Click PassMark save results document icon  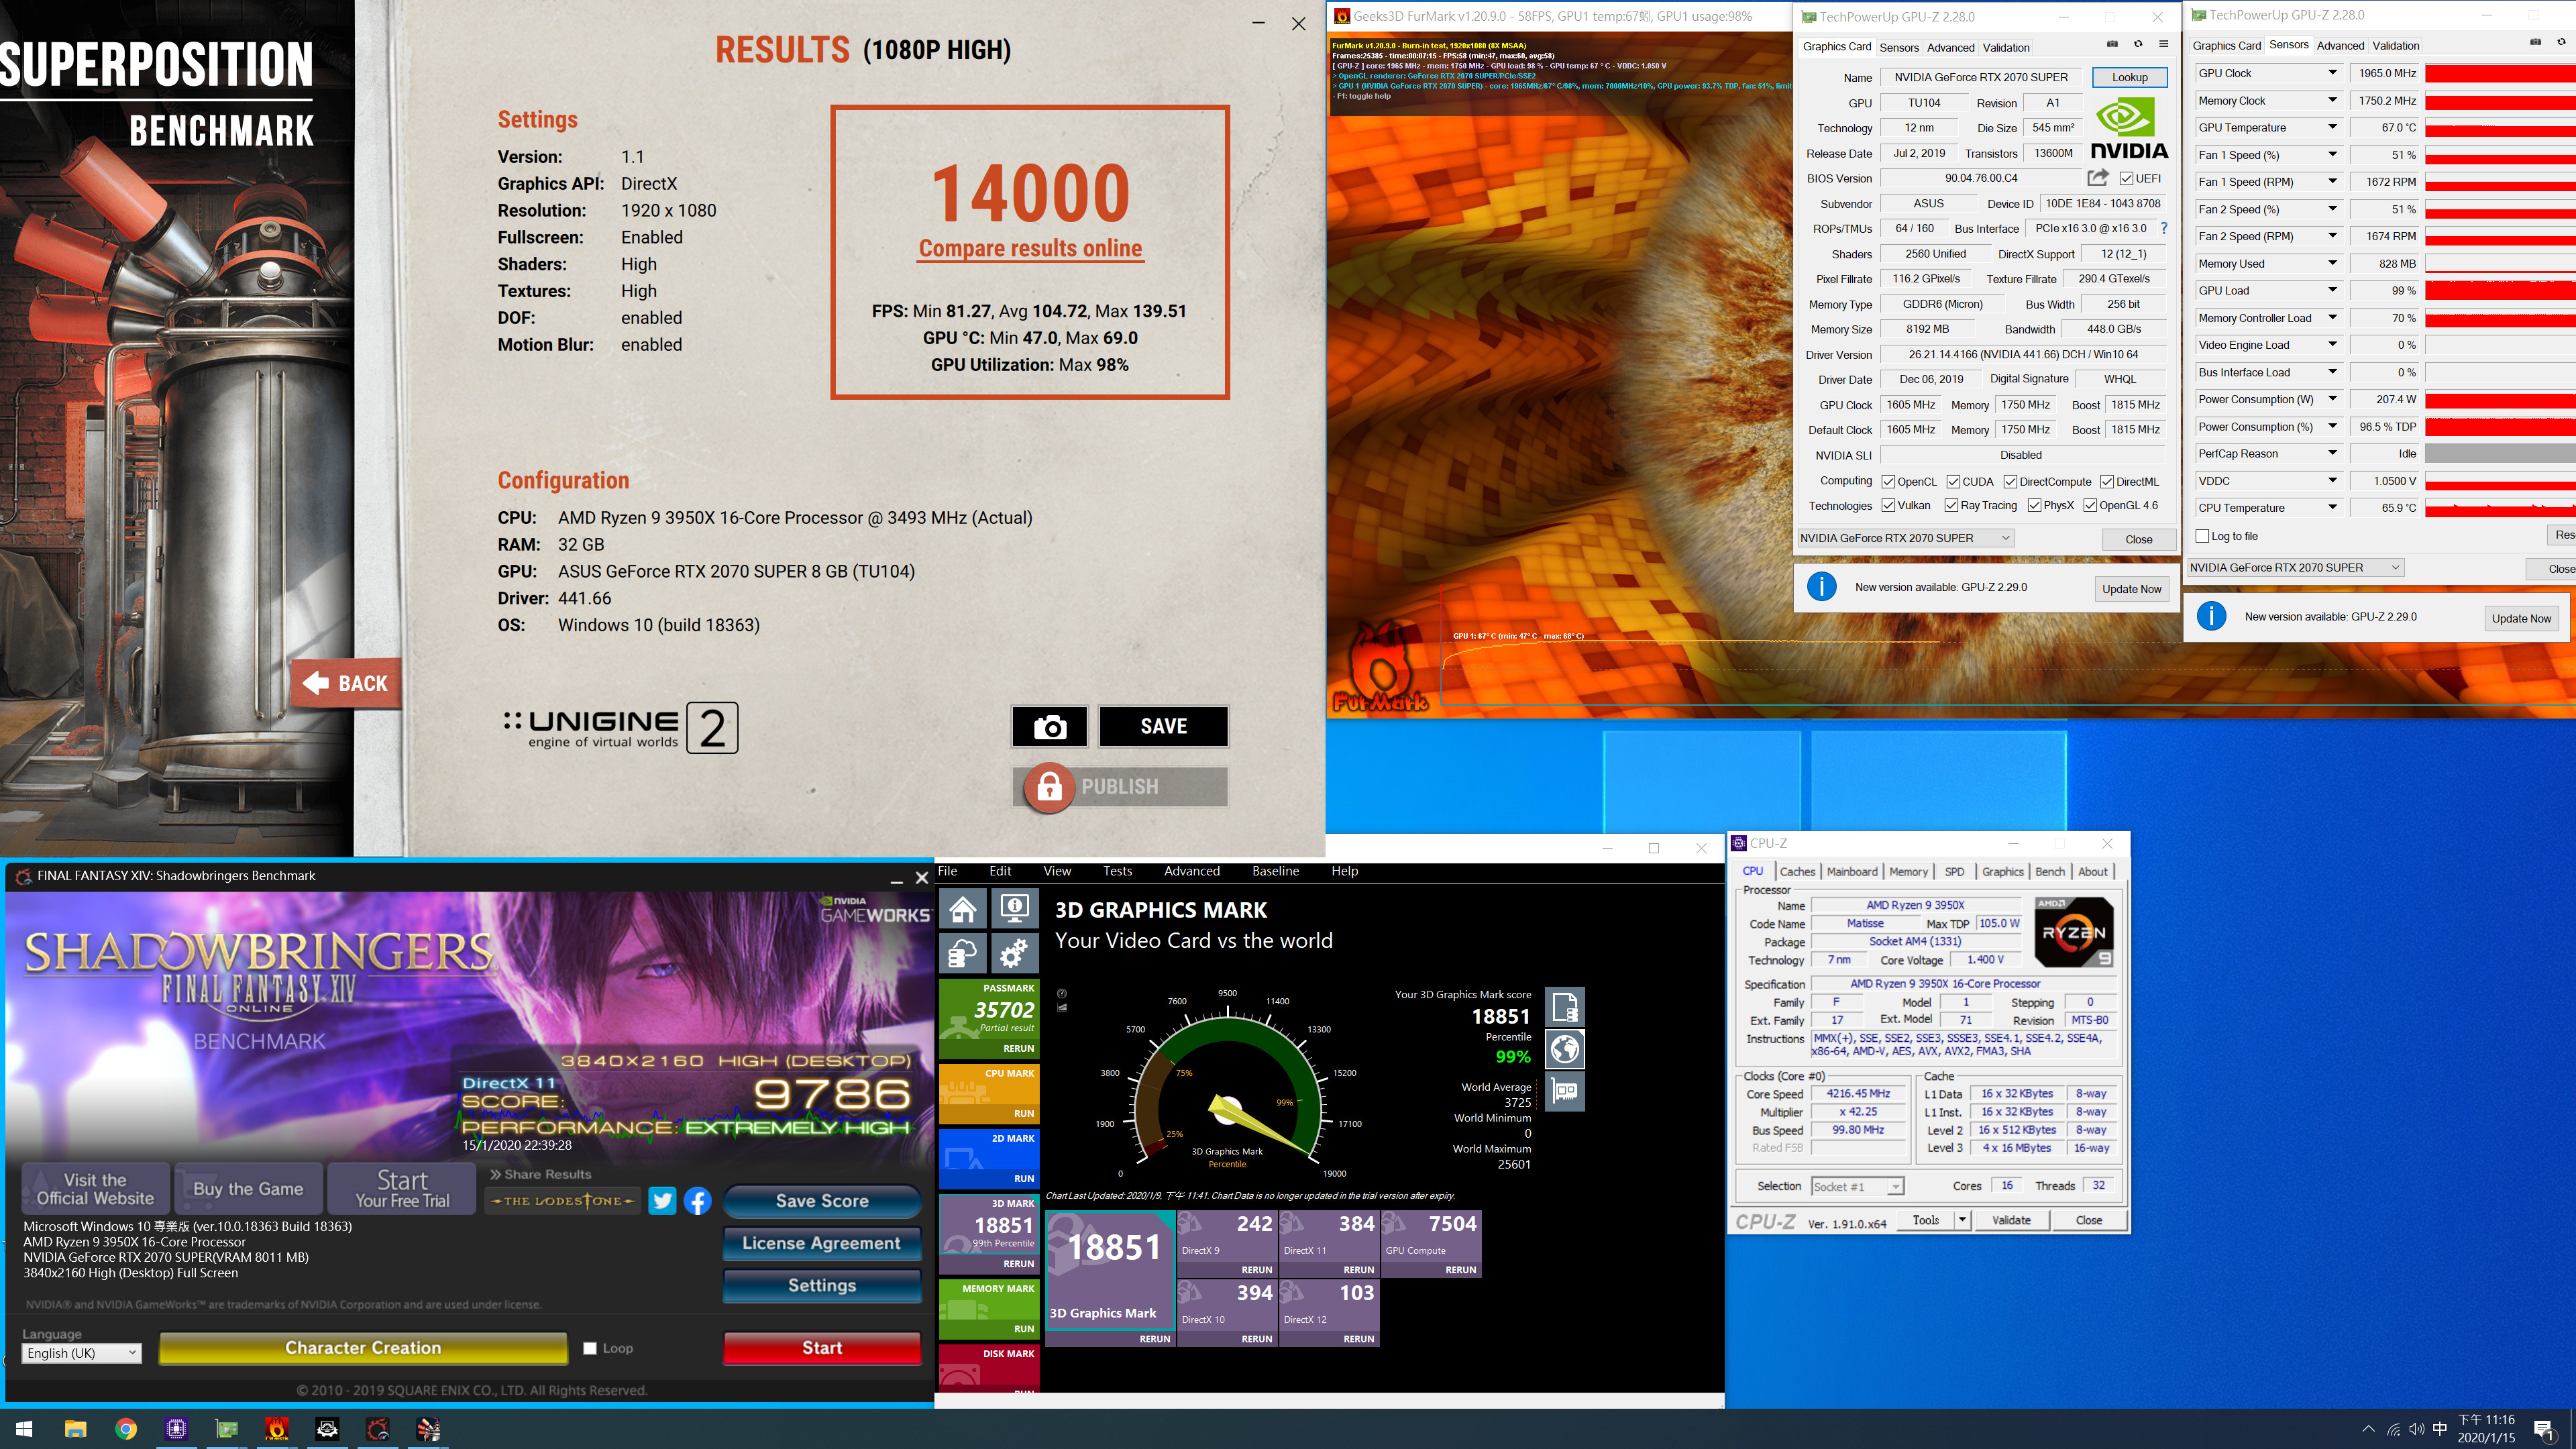[x=1565, y=1007]
